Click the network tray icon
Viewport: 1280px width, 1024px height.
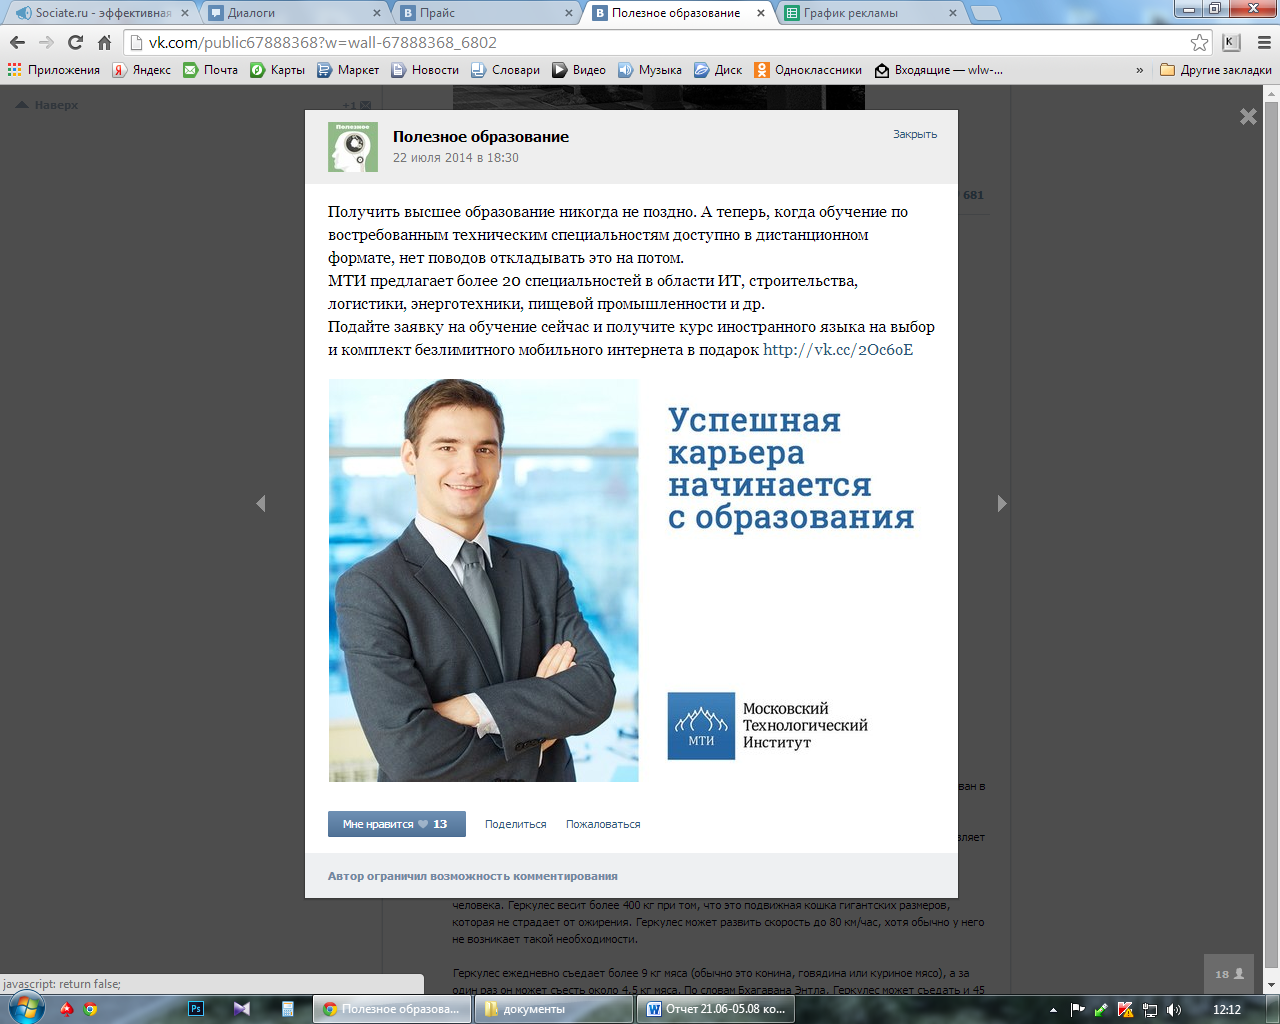point(1150,1010)
